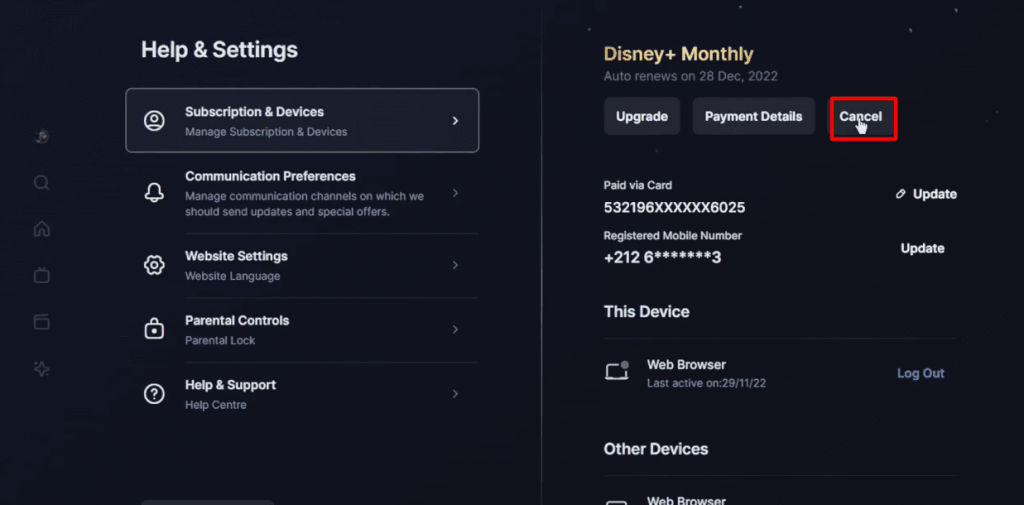Image resolution: width=1024 pixels, height=505 pixels.
Task: Update the registered mobile number
Action: pos(922,248)
